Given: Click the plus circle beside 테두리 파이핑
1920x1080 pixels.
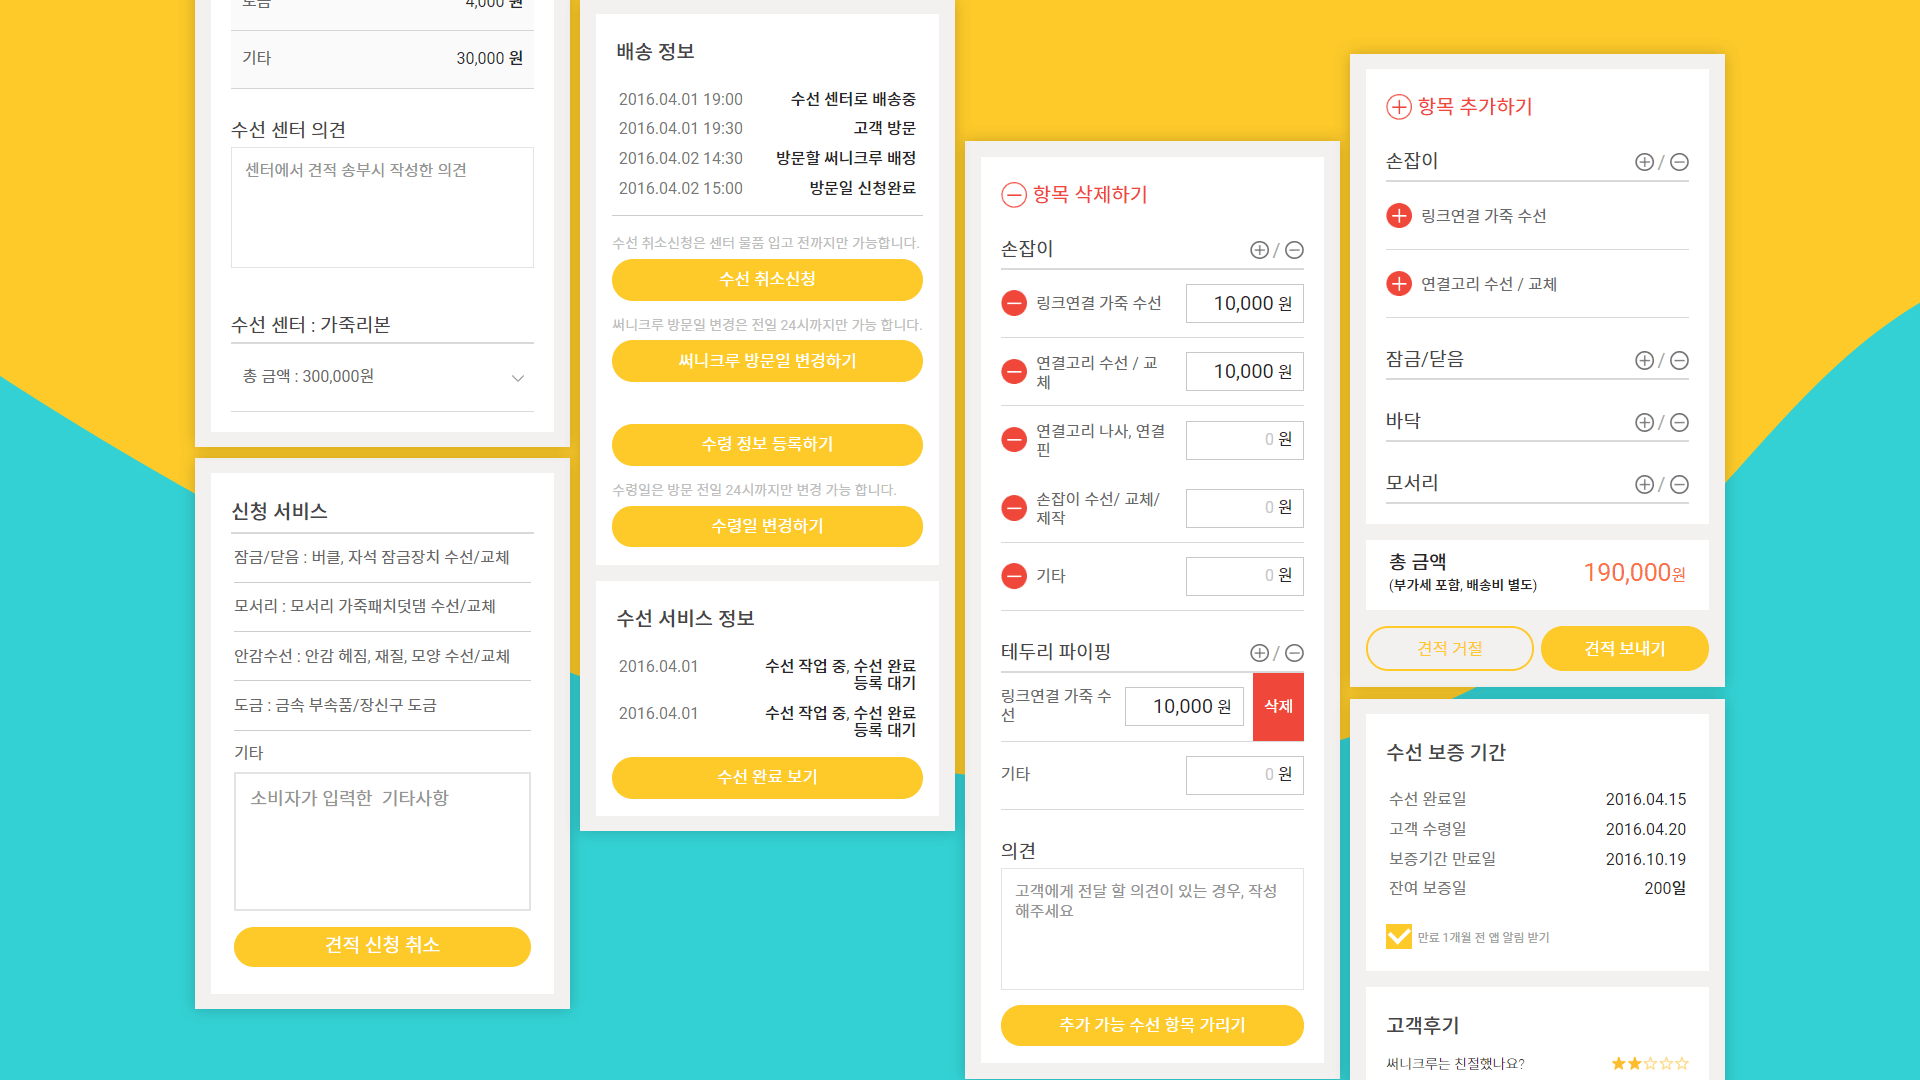Looking at the screenshot, I should pos(1259,653).
